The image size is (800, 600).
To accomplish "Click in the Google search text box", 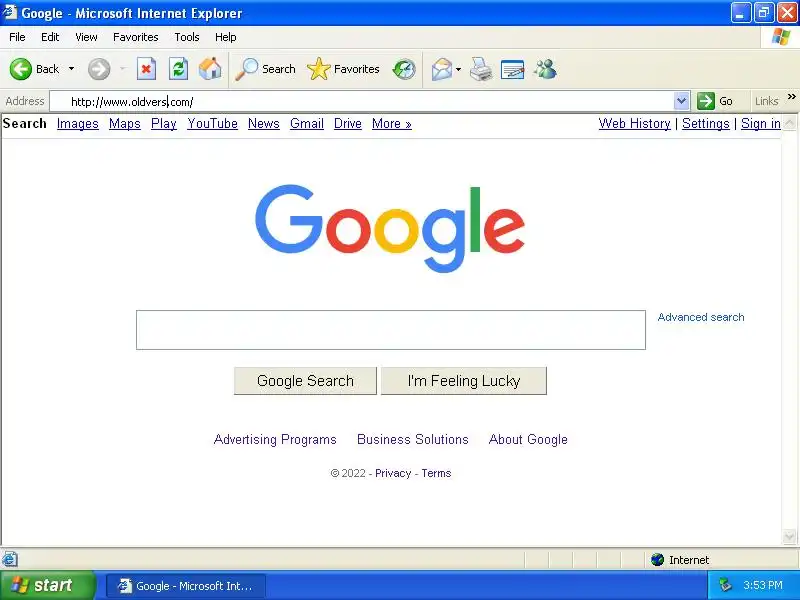I will point(391,330).
